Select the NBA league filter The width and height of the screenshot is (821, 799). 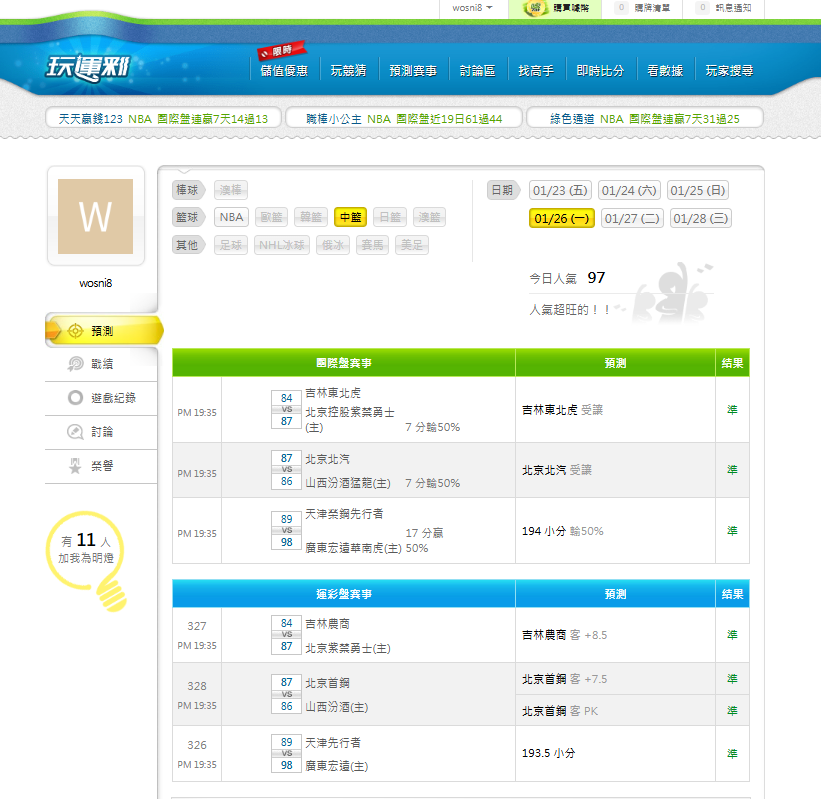[231, 217]
